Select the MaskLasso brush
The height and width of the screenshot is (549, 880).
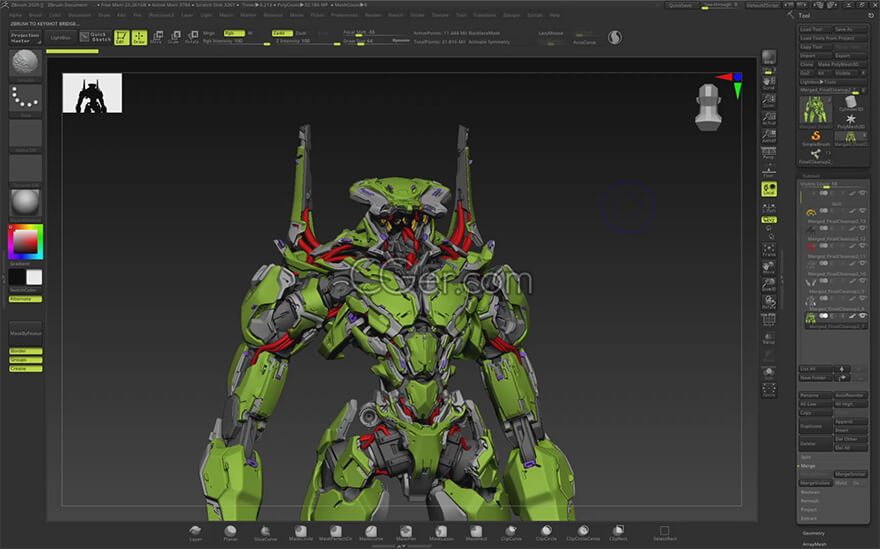pos(441,532)
